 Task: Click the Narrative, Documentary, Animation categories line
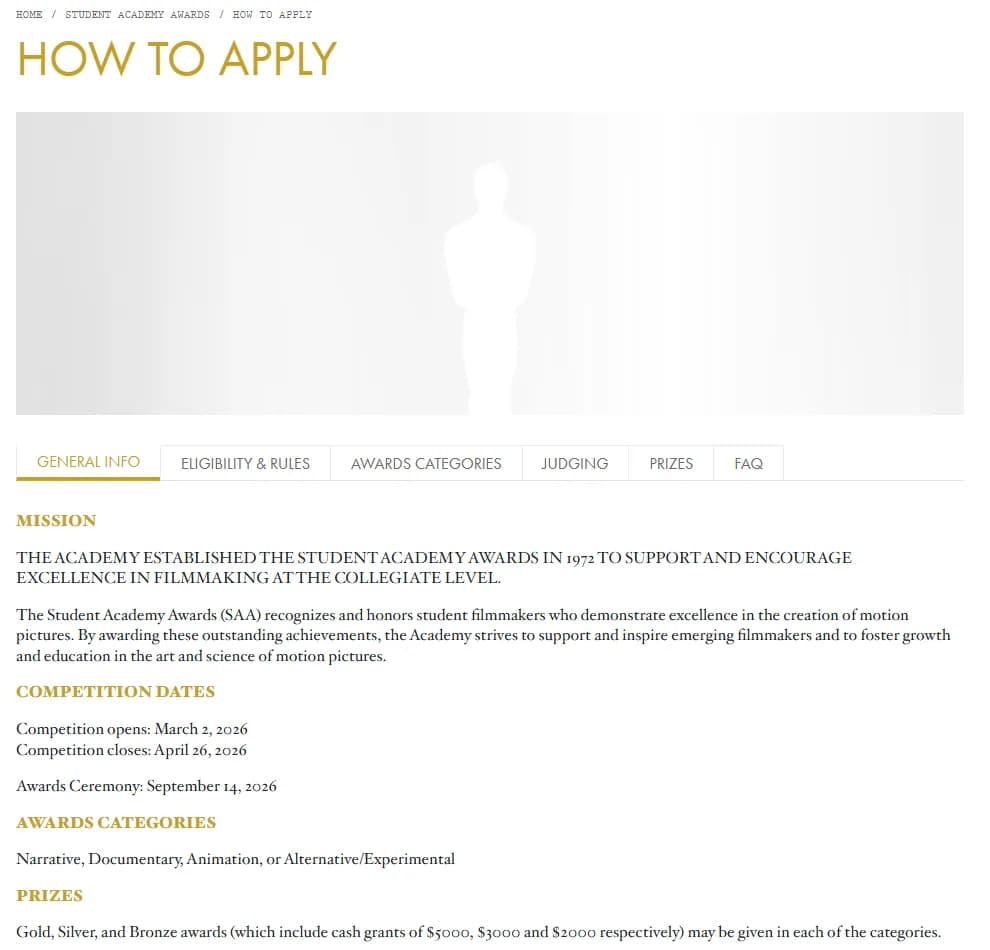pyautogui.click(x=236, y=859)
